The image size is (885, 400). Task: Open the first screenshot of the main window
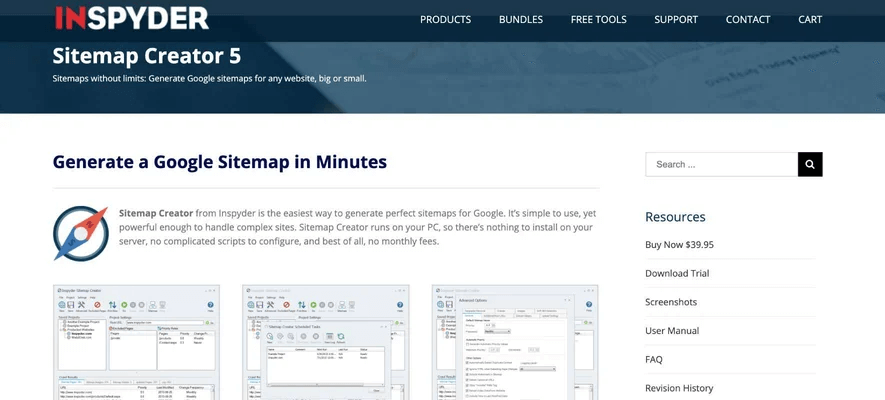coord(136,342)
